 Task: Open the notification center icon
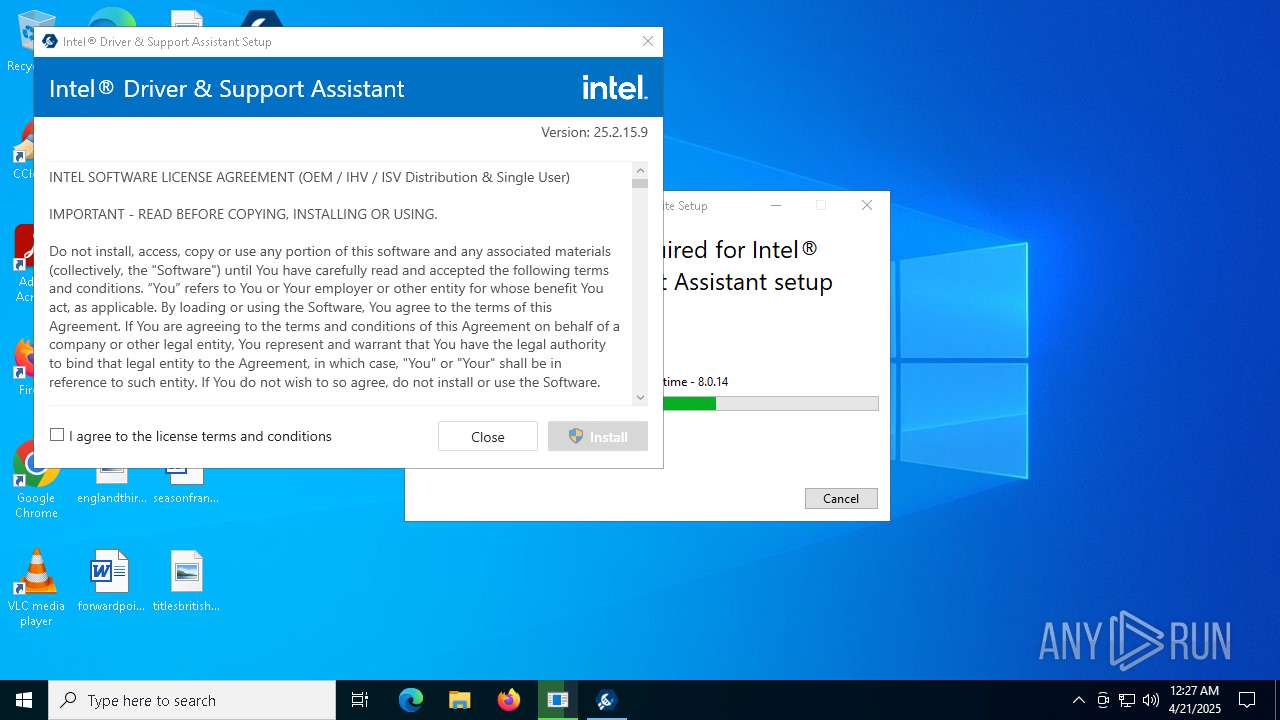pos(1247,700)
